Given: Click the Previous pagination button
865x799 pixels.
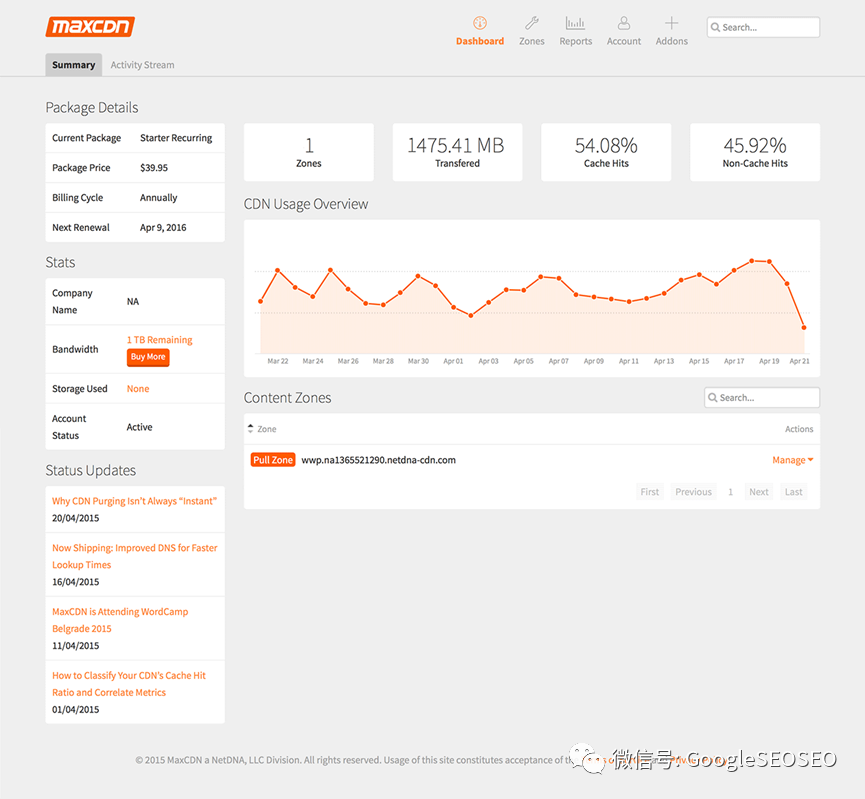Looking at the screenshot, I should [x=693, y=492].
